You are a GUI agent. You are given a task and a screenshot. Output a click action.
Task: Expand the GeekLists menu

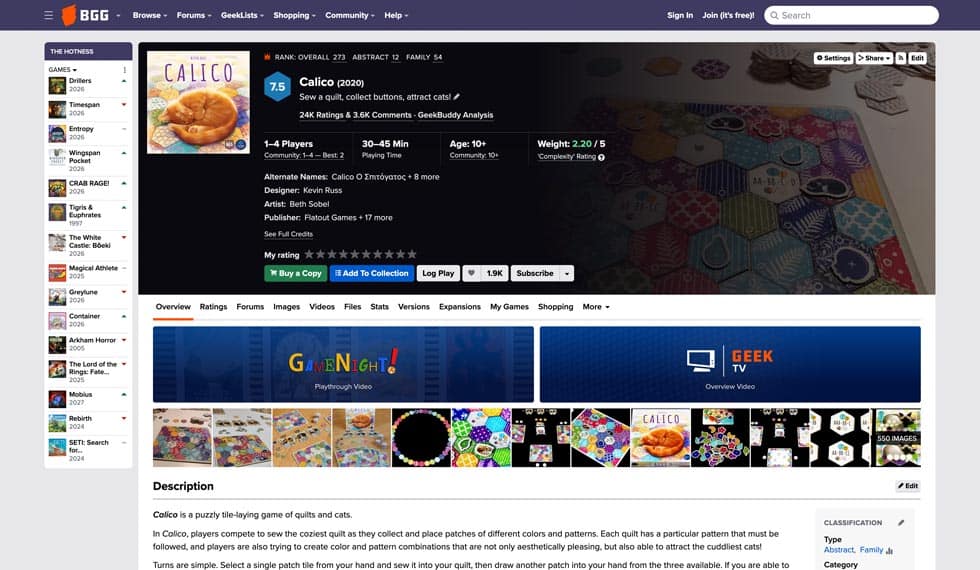click(x=242, y=15)
